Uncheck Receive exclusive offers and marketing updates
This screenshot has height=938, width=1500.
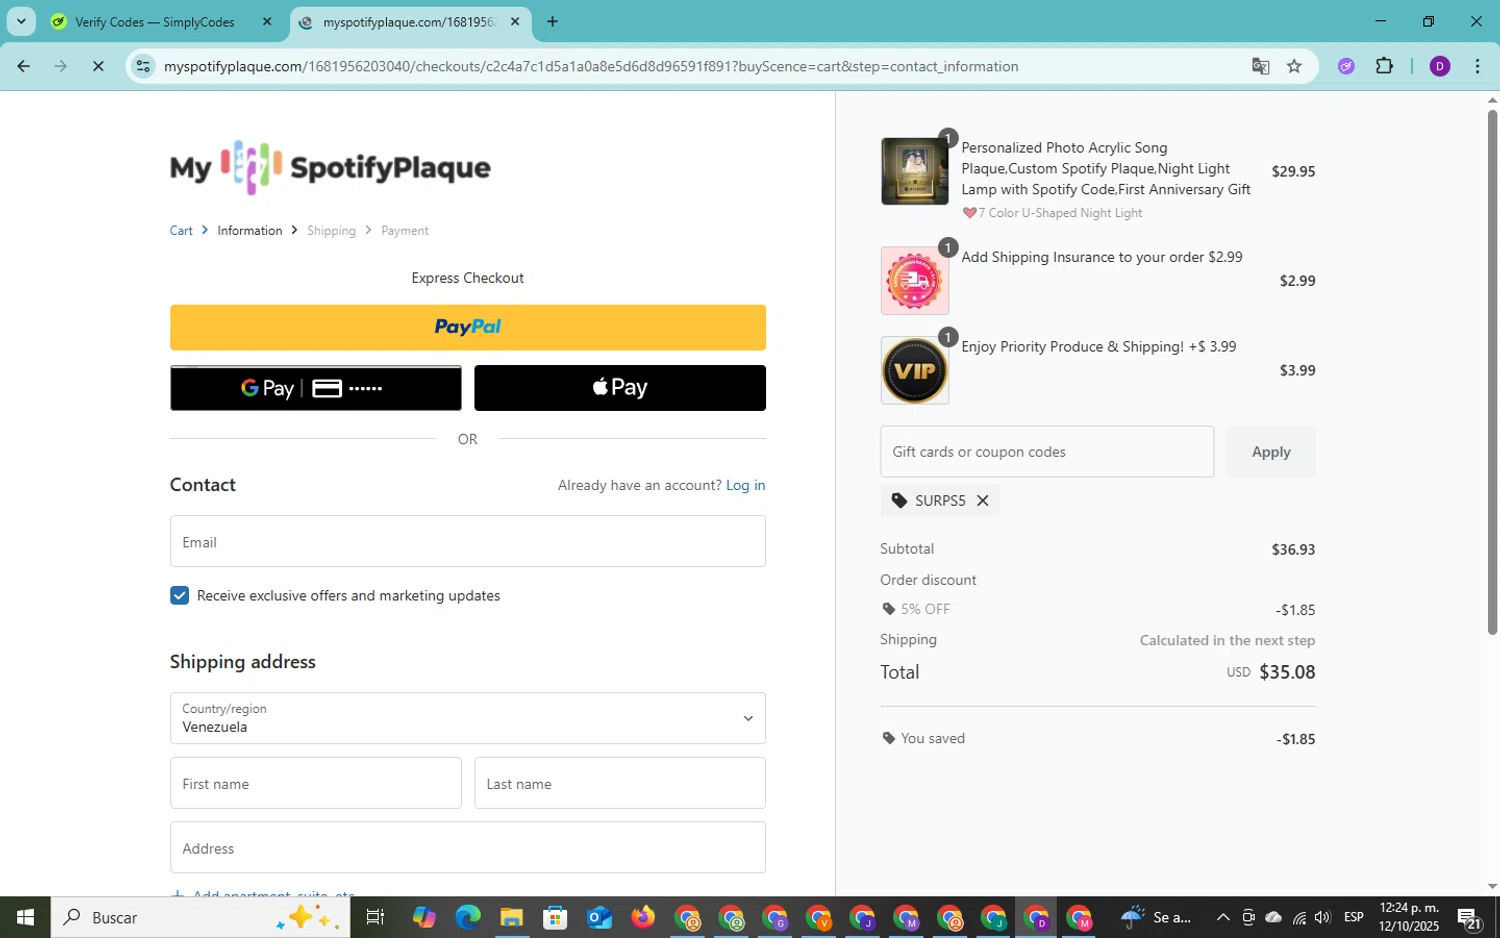pos(179,595)
